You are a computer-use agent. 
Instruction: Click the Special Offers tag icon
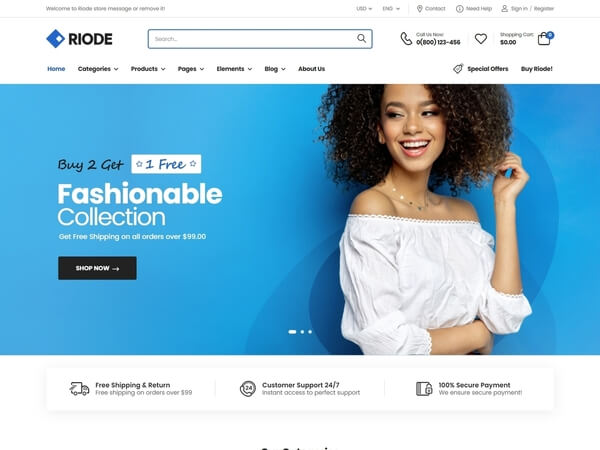tap(458, 68)
